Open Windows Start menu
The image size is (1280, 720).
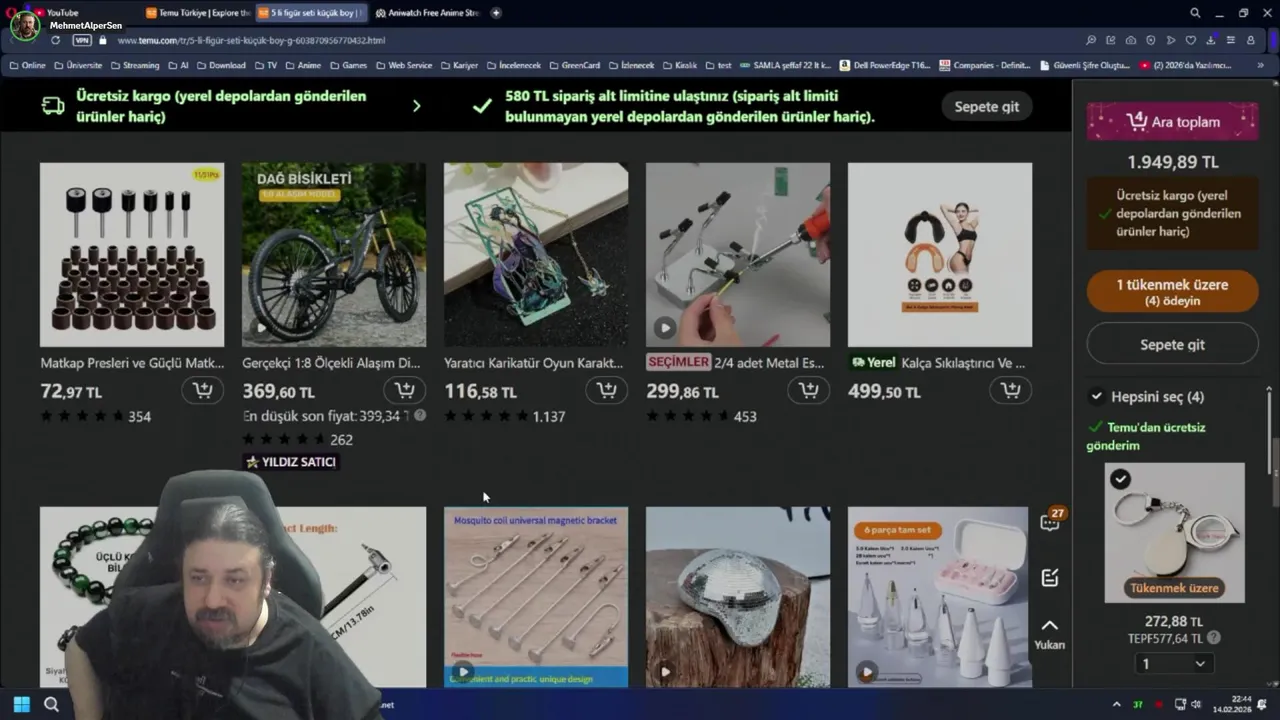(x=21, y=704)
